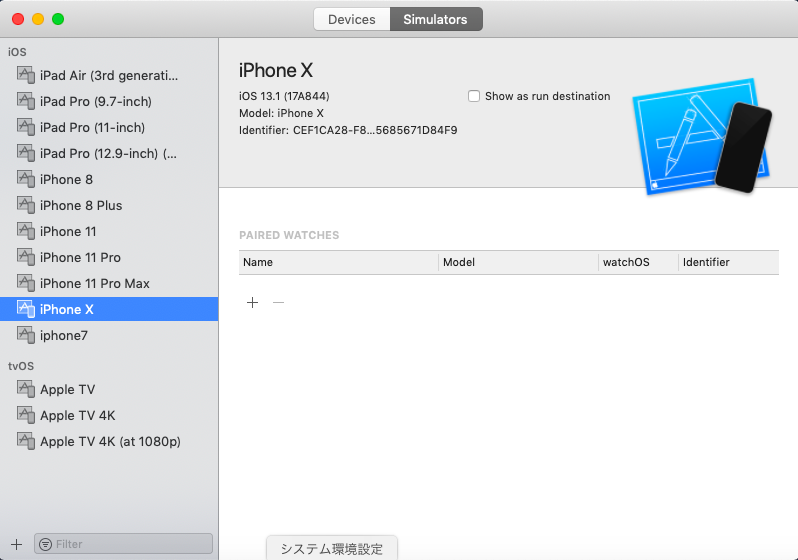Select Apple TV 4K (at 1080p) row
Viewport: 798px width, 560px height.
[x=109, y=441]
